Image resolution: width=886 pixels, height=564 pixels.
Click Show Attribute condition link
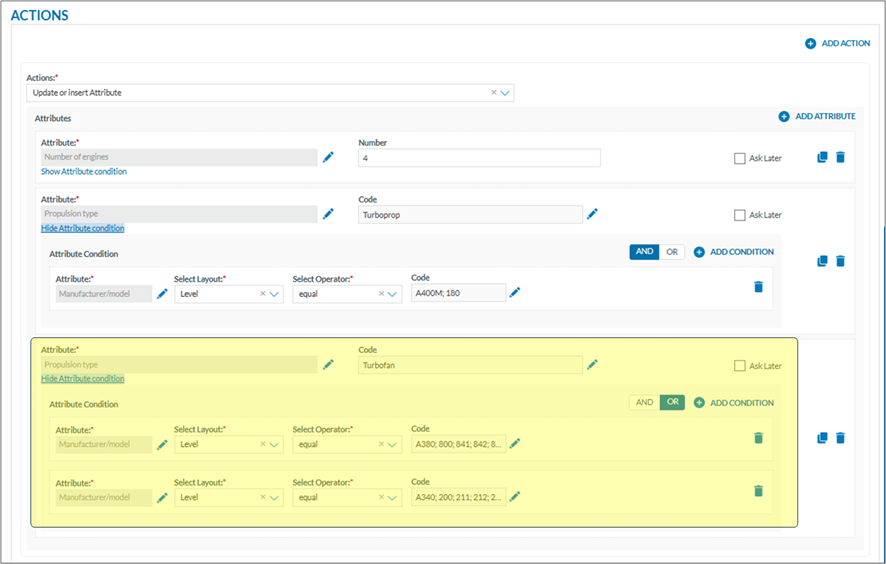click(x=84, y=172)
